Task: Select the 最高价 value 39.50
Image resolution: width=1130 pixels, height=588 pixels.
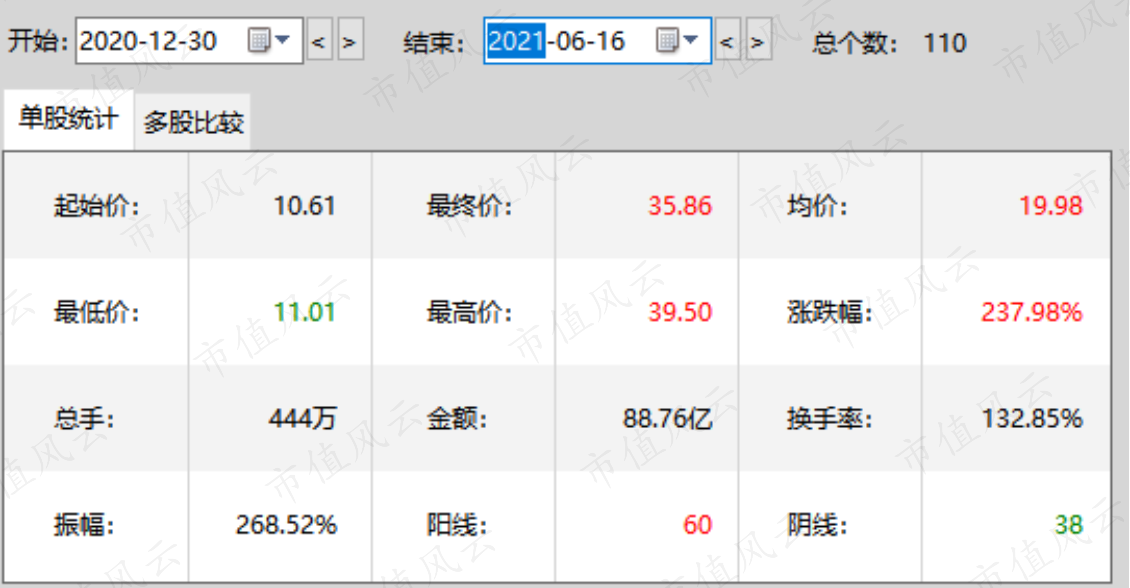Action: click(680, 312)
